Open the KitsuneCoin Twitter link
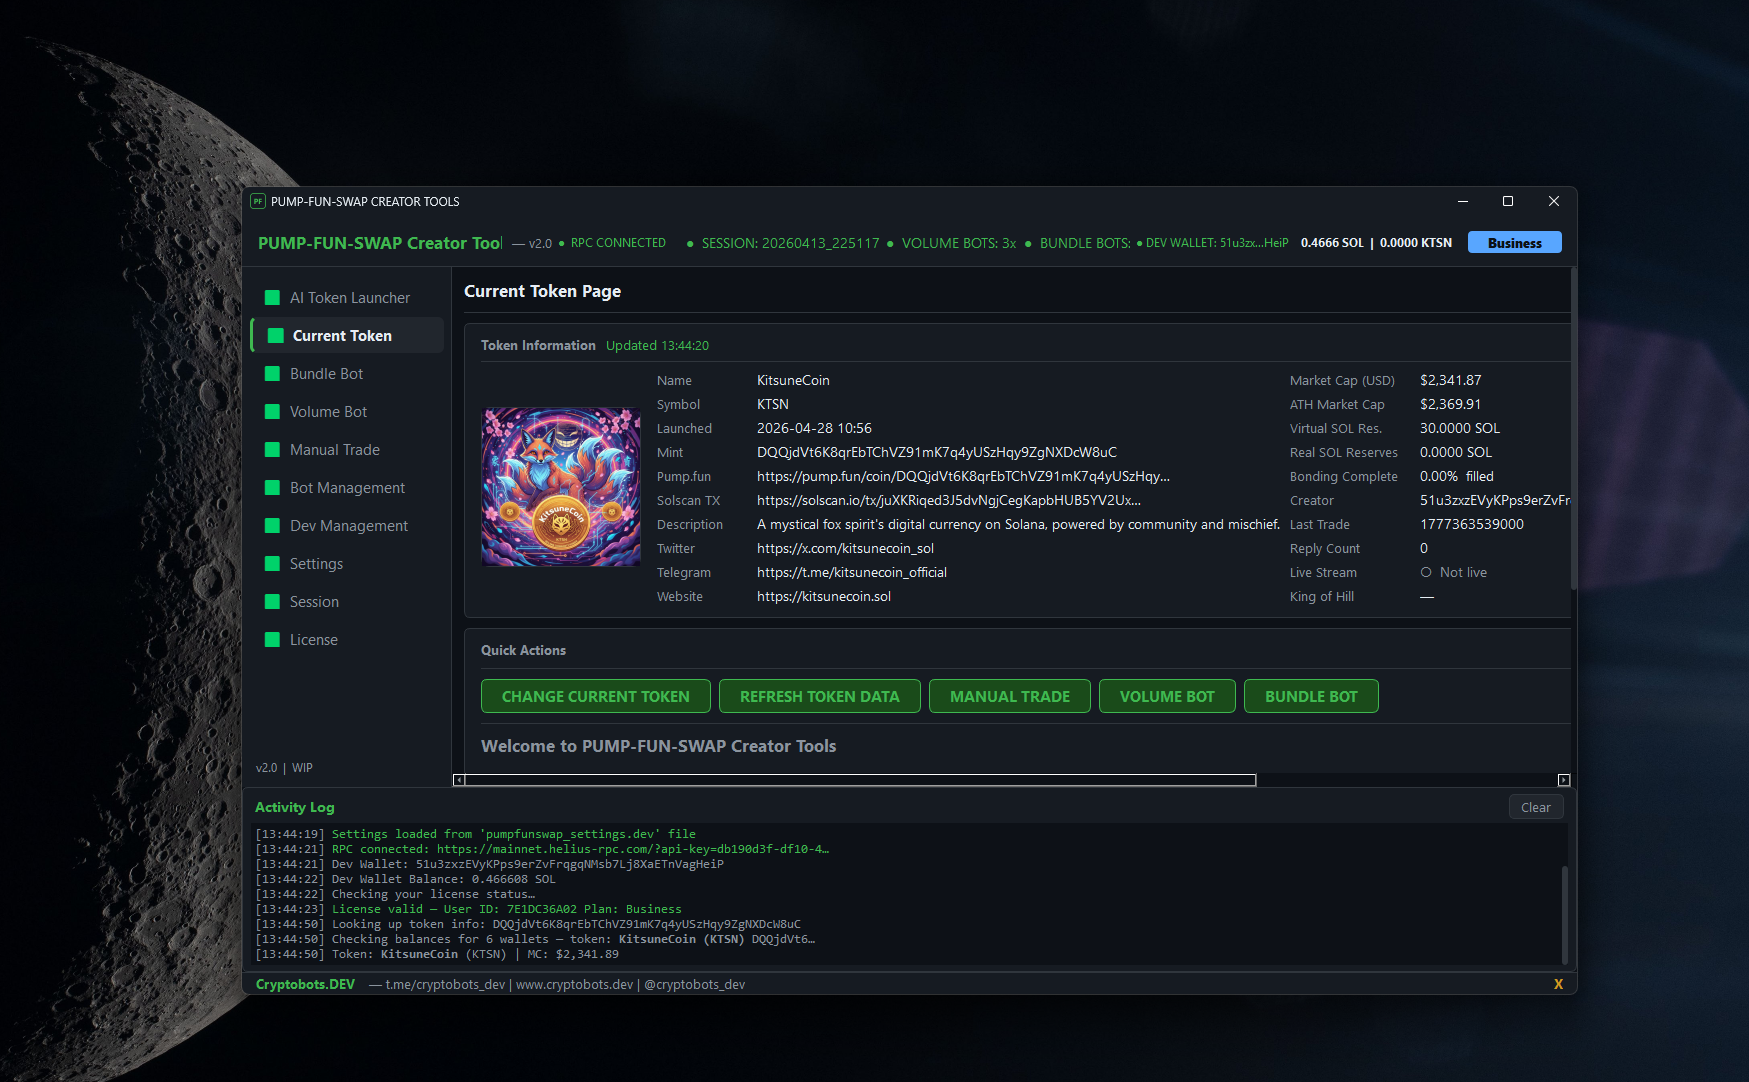Image resolution: width=1749 pixels, height=1082 pixels. pos(845,549)
